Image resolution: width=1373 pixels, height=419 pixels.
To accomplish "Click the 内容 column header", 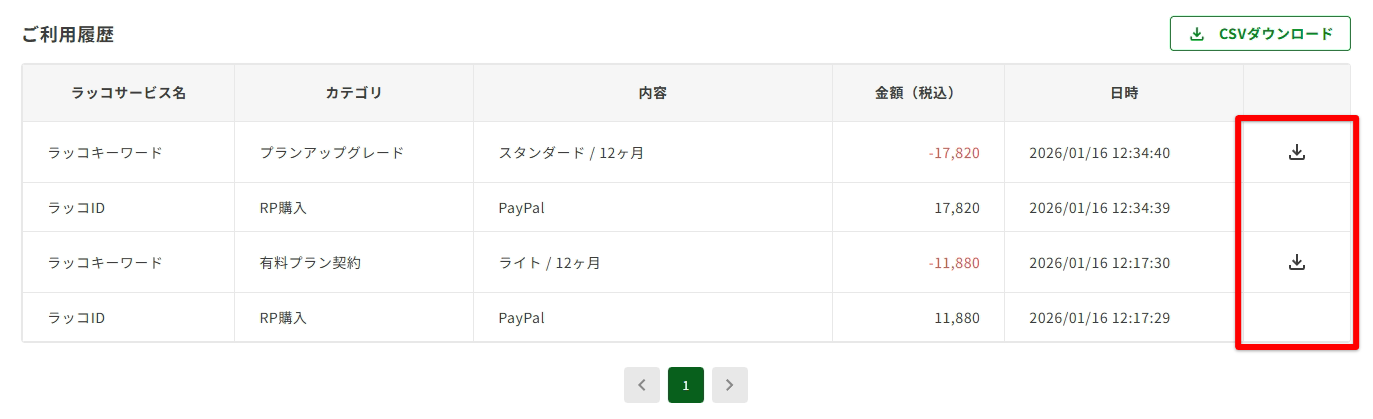I will 653,93.
